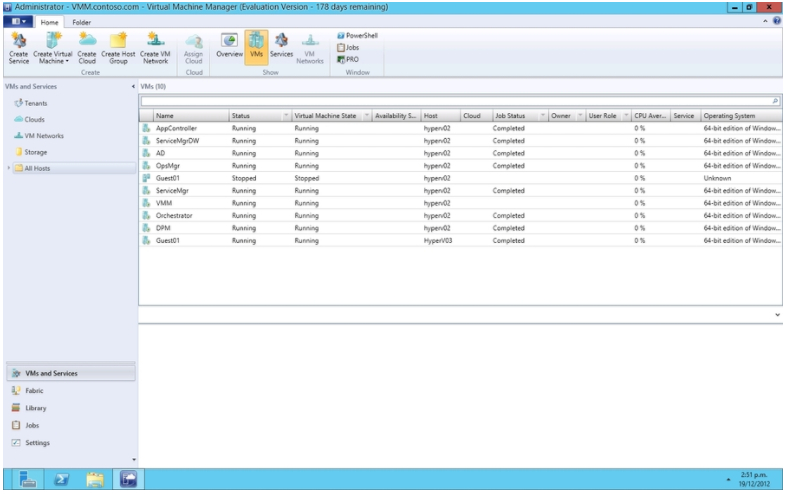Open the Jobs window from ribbon

pyautogui.click(x=348, y=48)
